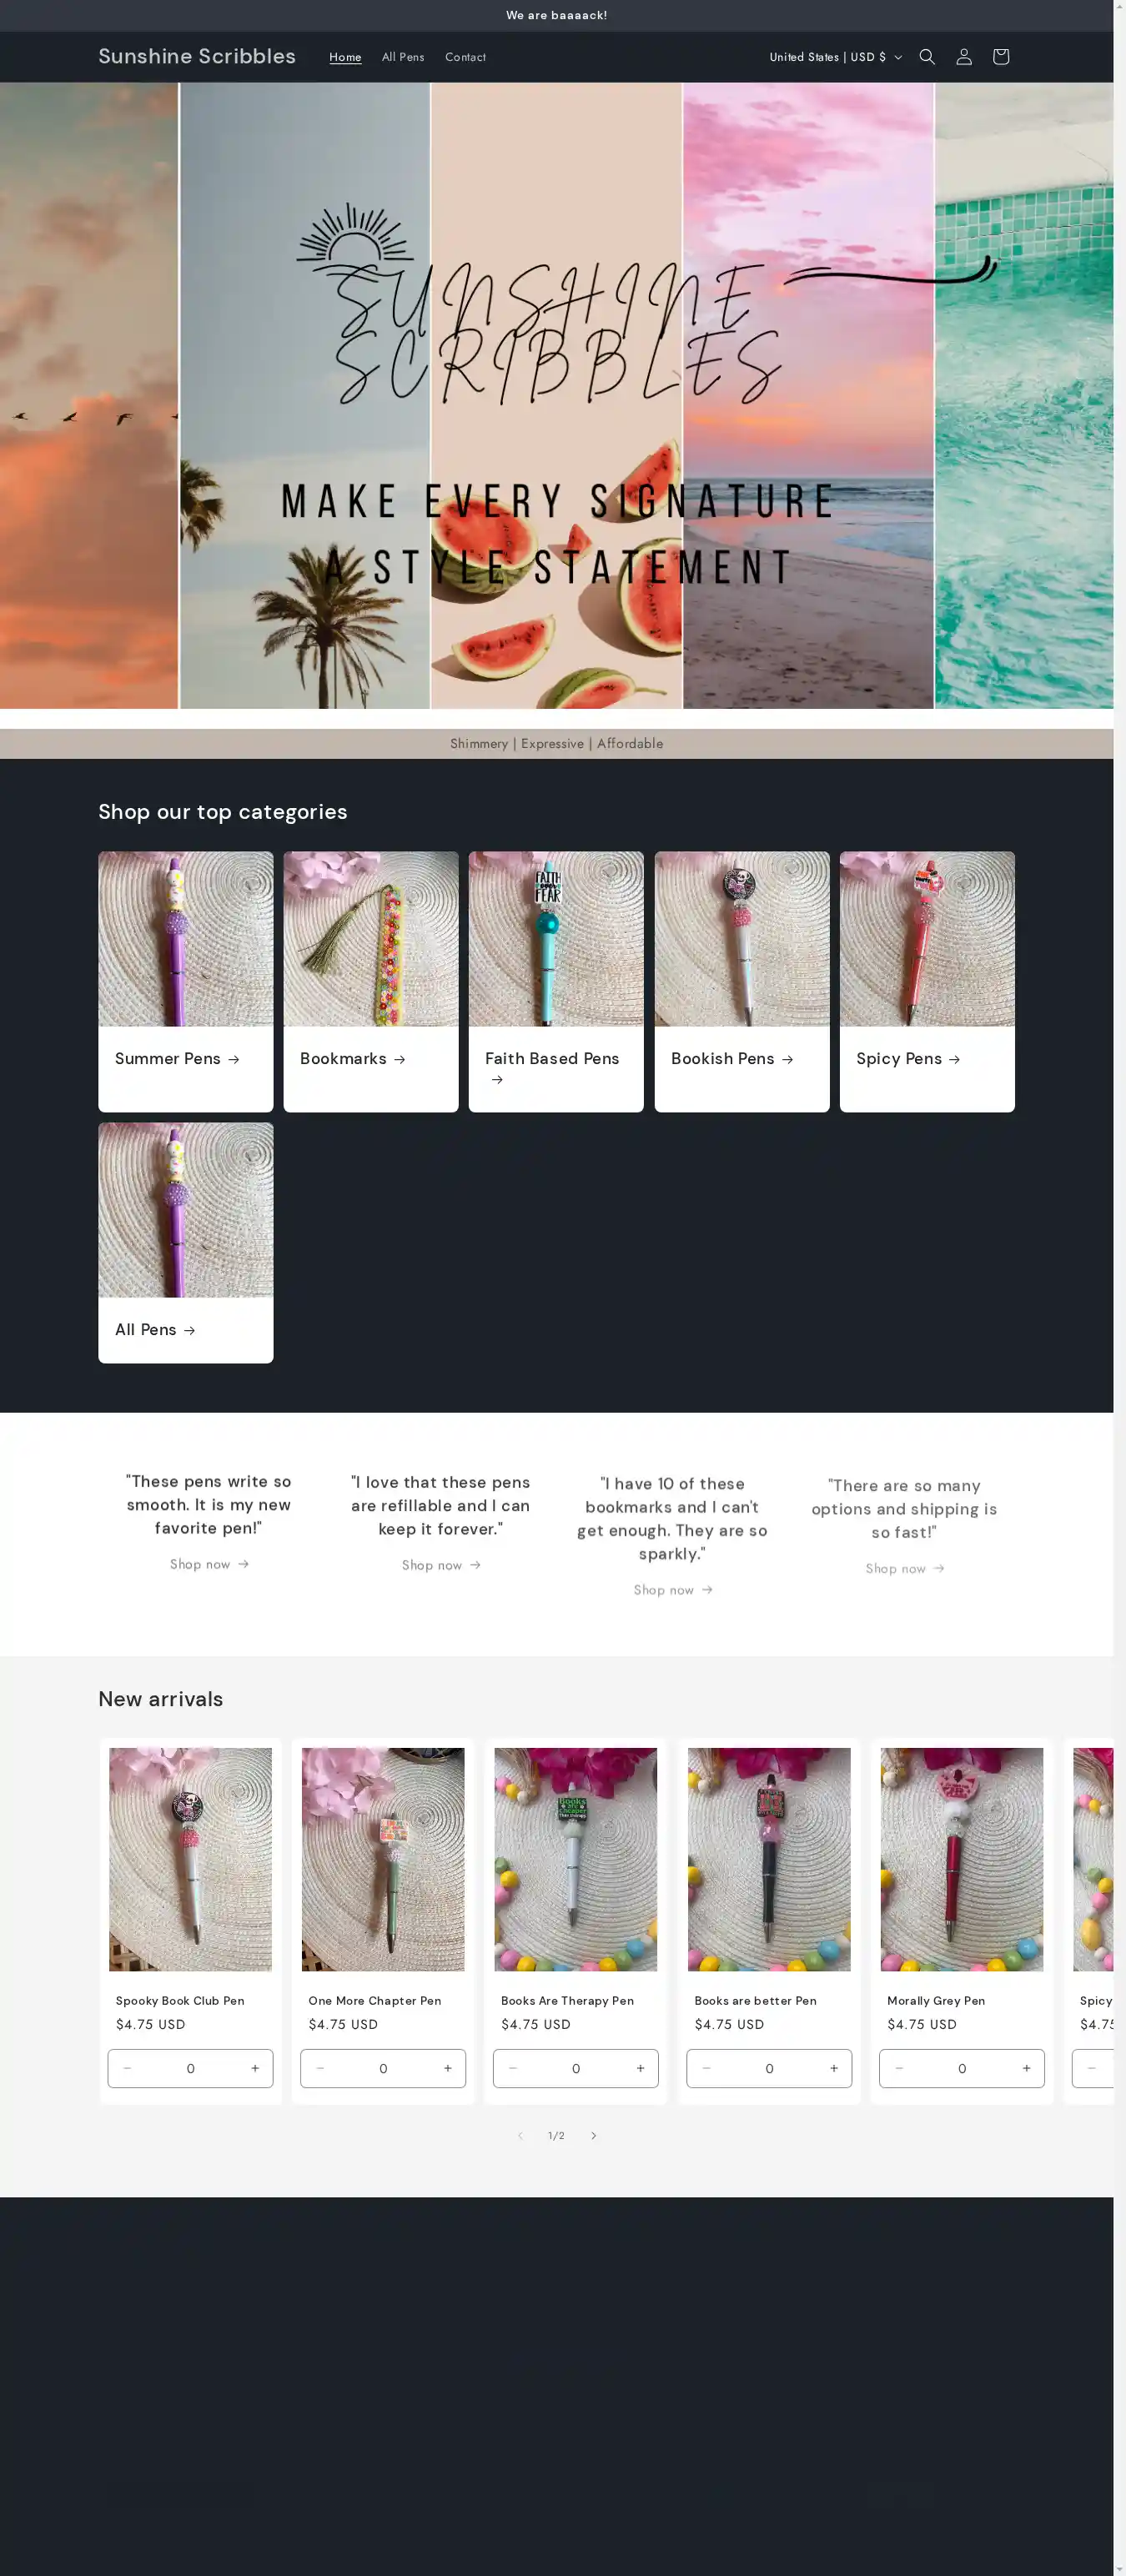Go to next New arrivals slide
This screenshot has width=1126, height=2576.
pos(593,2135)
